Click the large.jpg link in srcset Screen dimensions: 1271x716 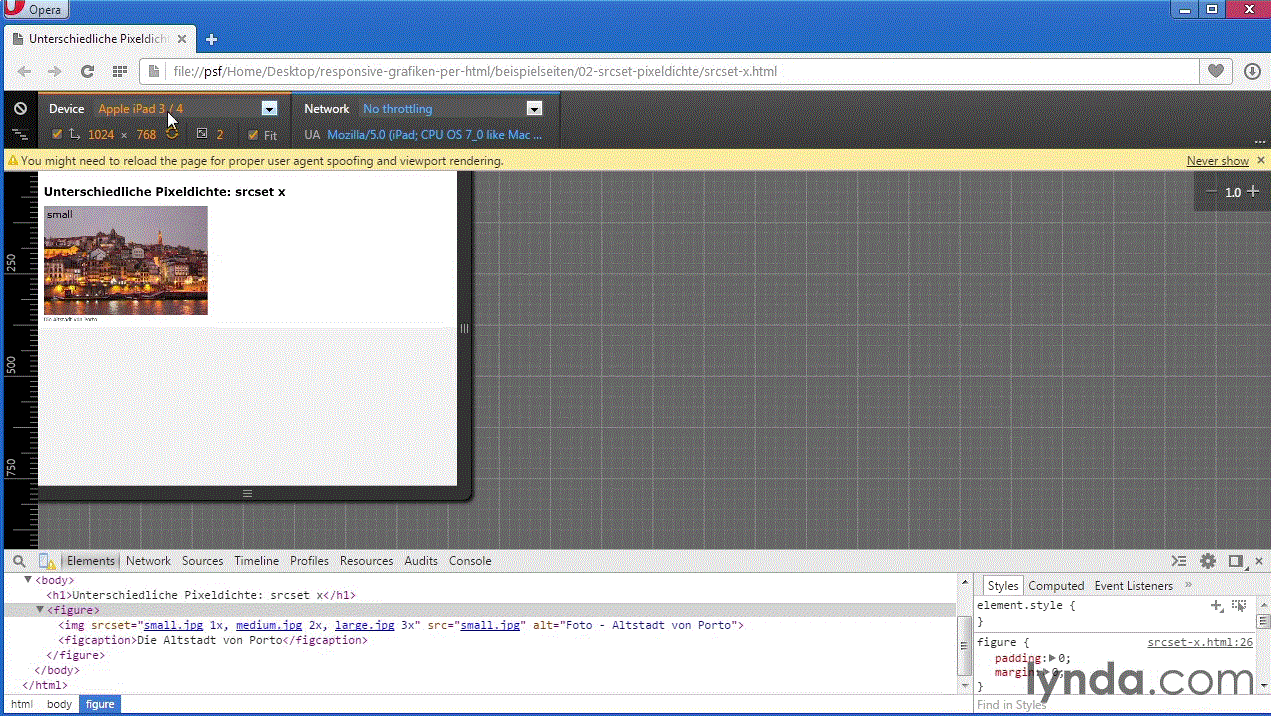(x=365, y=625)
